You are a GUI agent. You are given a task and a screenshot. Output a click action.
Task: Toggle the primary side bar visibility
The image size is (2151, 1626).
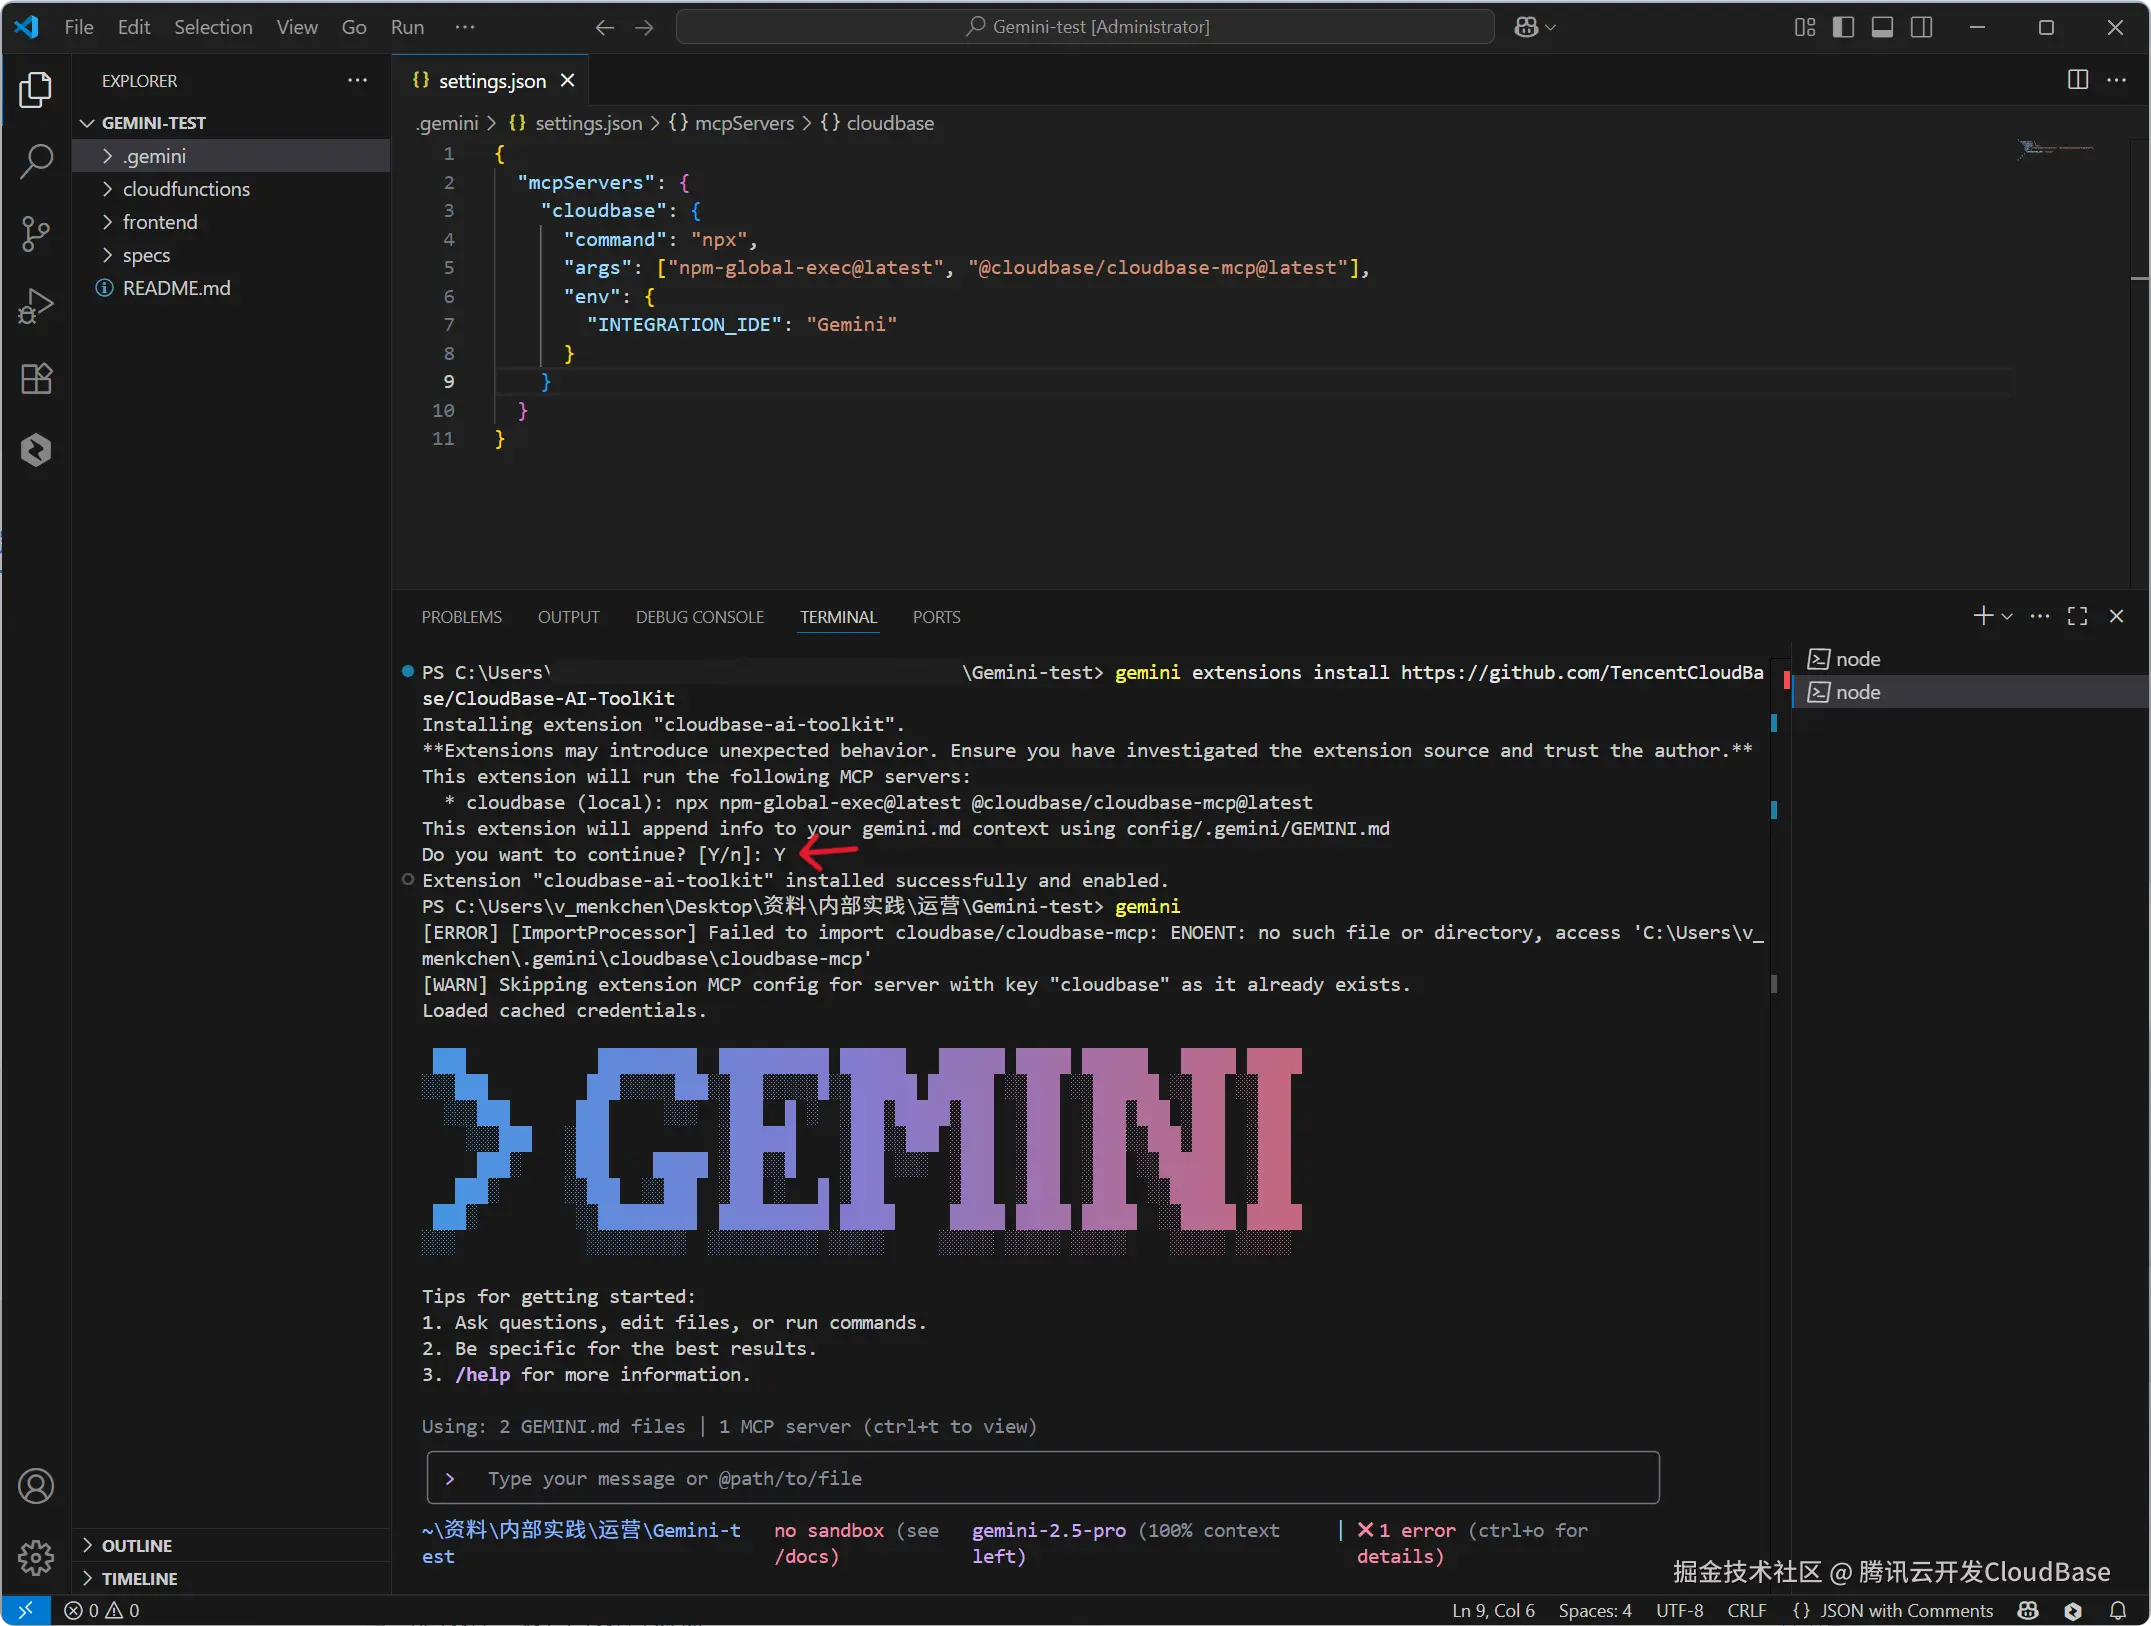[1843, 27]
